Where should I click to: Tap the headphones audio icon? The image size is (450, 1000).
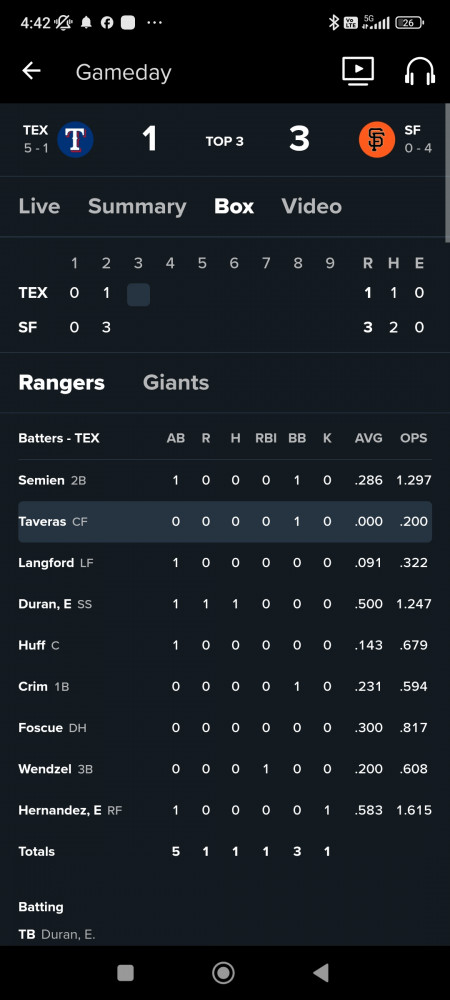coord(419,71)
